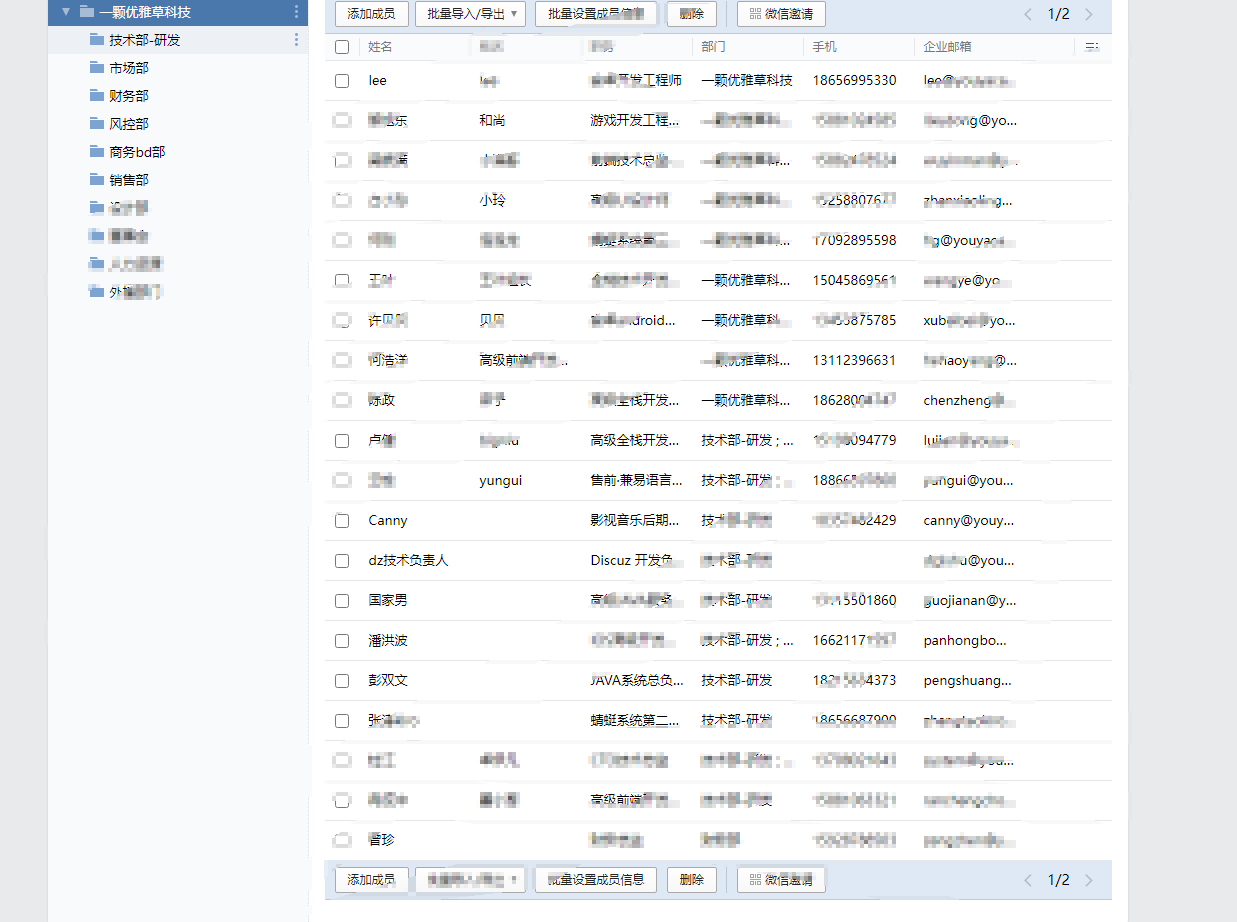Click phone number 17092895598

point(855,240)
